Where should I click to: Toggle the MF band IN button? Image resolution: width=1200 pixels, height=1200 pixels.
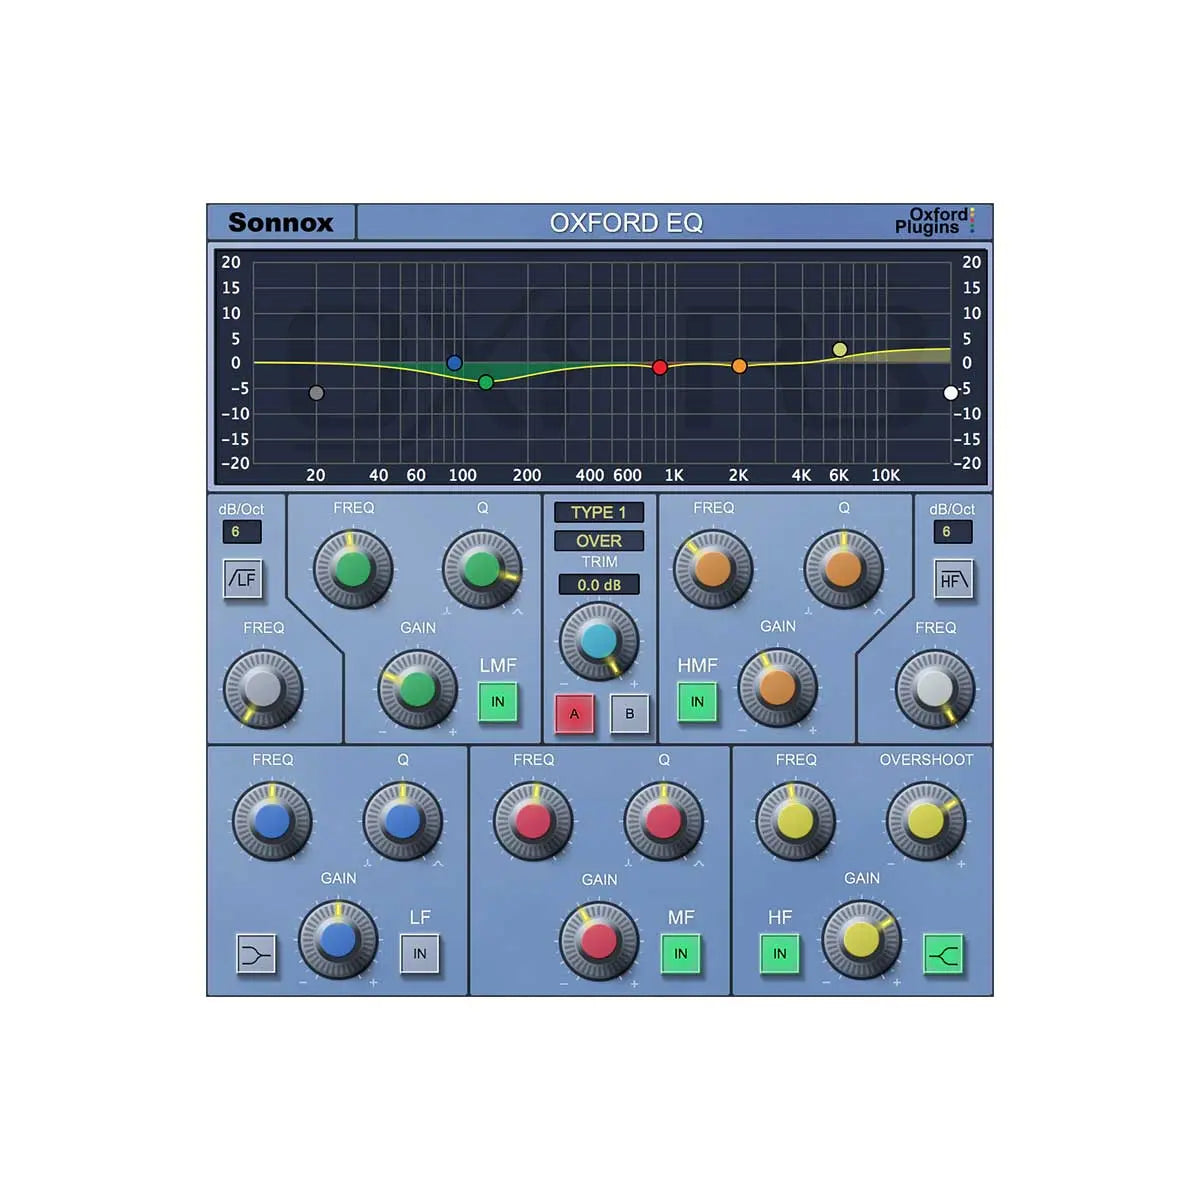pos(681,954)
